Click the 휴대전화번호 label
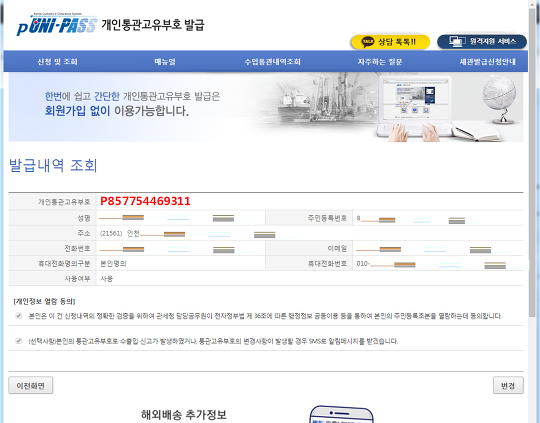This screenshot has width=540, height=423. (x=327, y=264)
